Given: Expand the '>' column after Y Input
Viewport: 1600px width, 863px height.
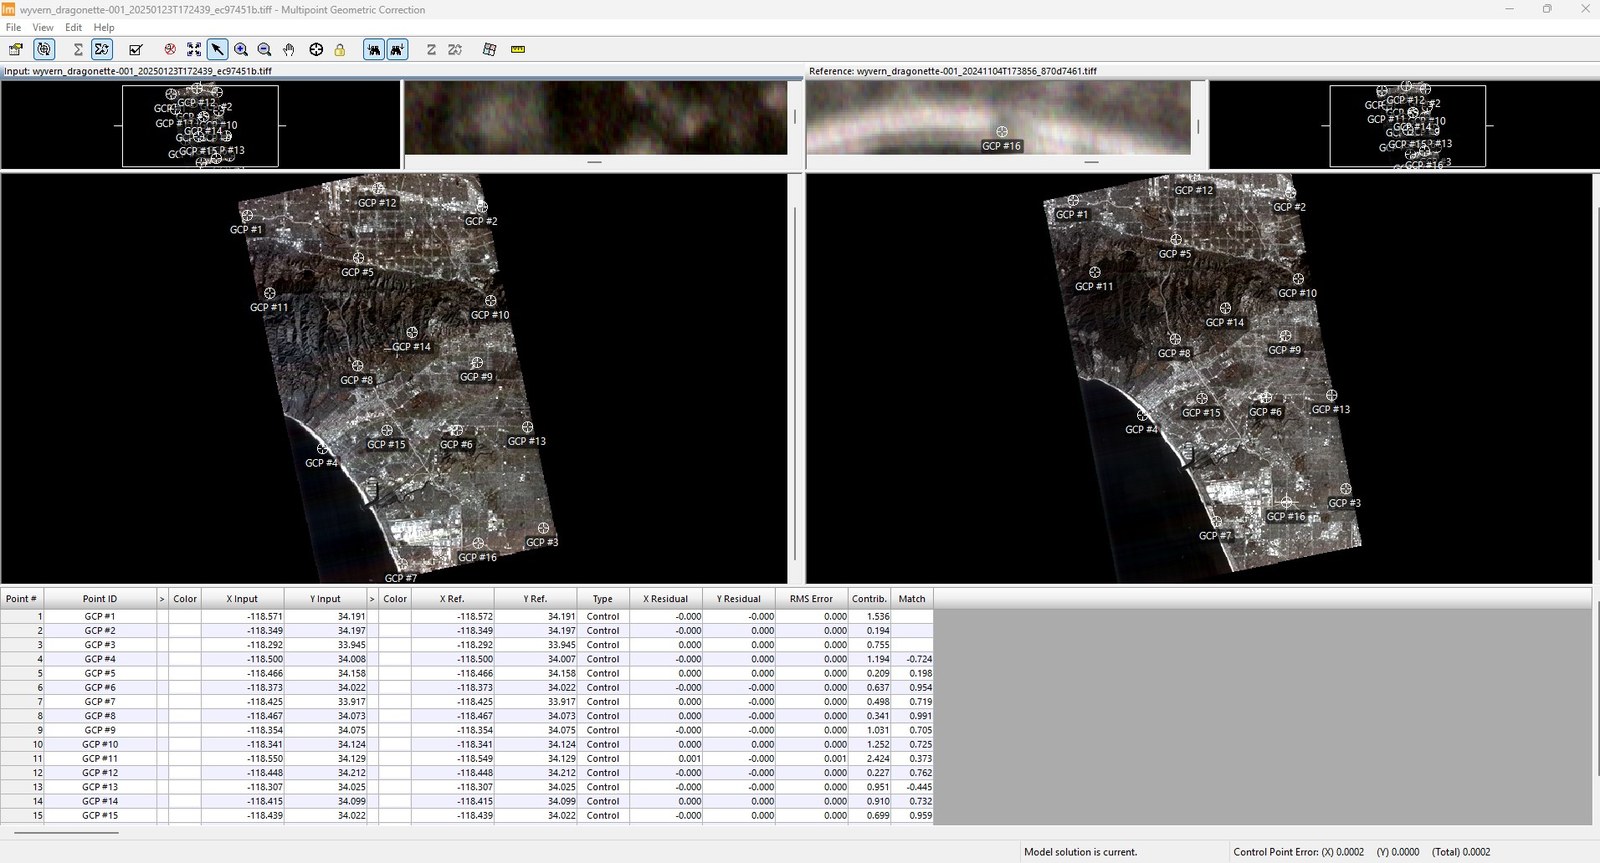Looking at the screenshot, I should [x=372, y=599].
